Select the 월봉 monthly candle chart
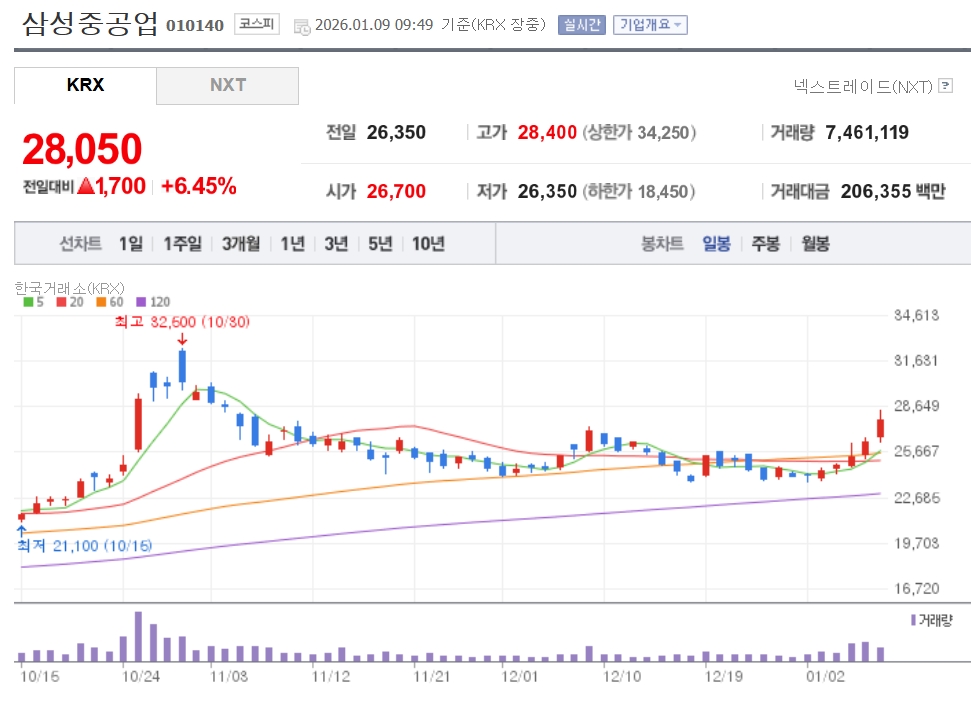 pos(815,243)
